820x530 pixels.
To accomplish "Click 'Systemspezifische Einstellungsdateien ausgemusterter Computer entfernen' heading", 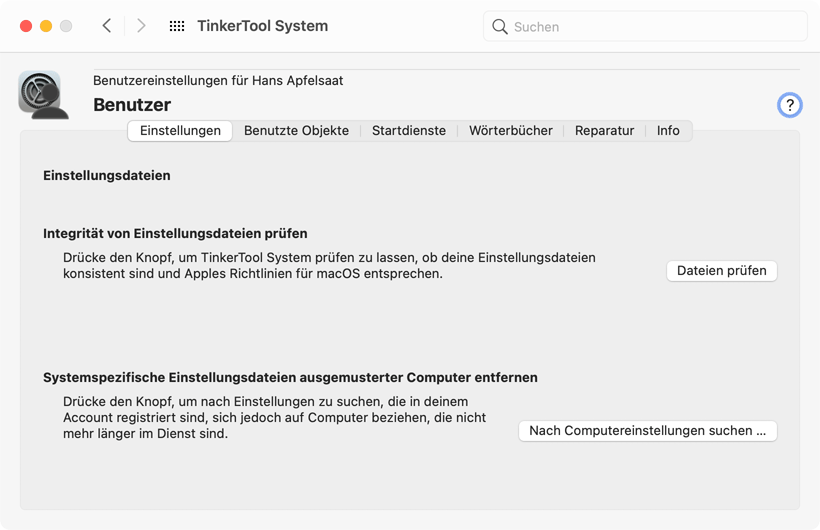I will click(290, 377).
